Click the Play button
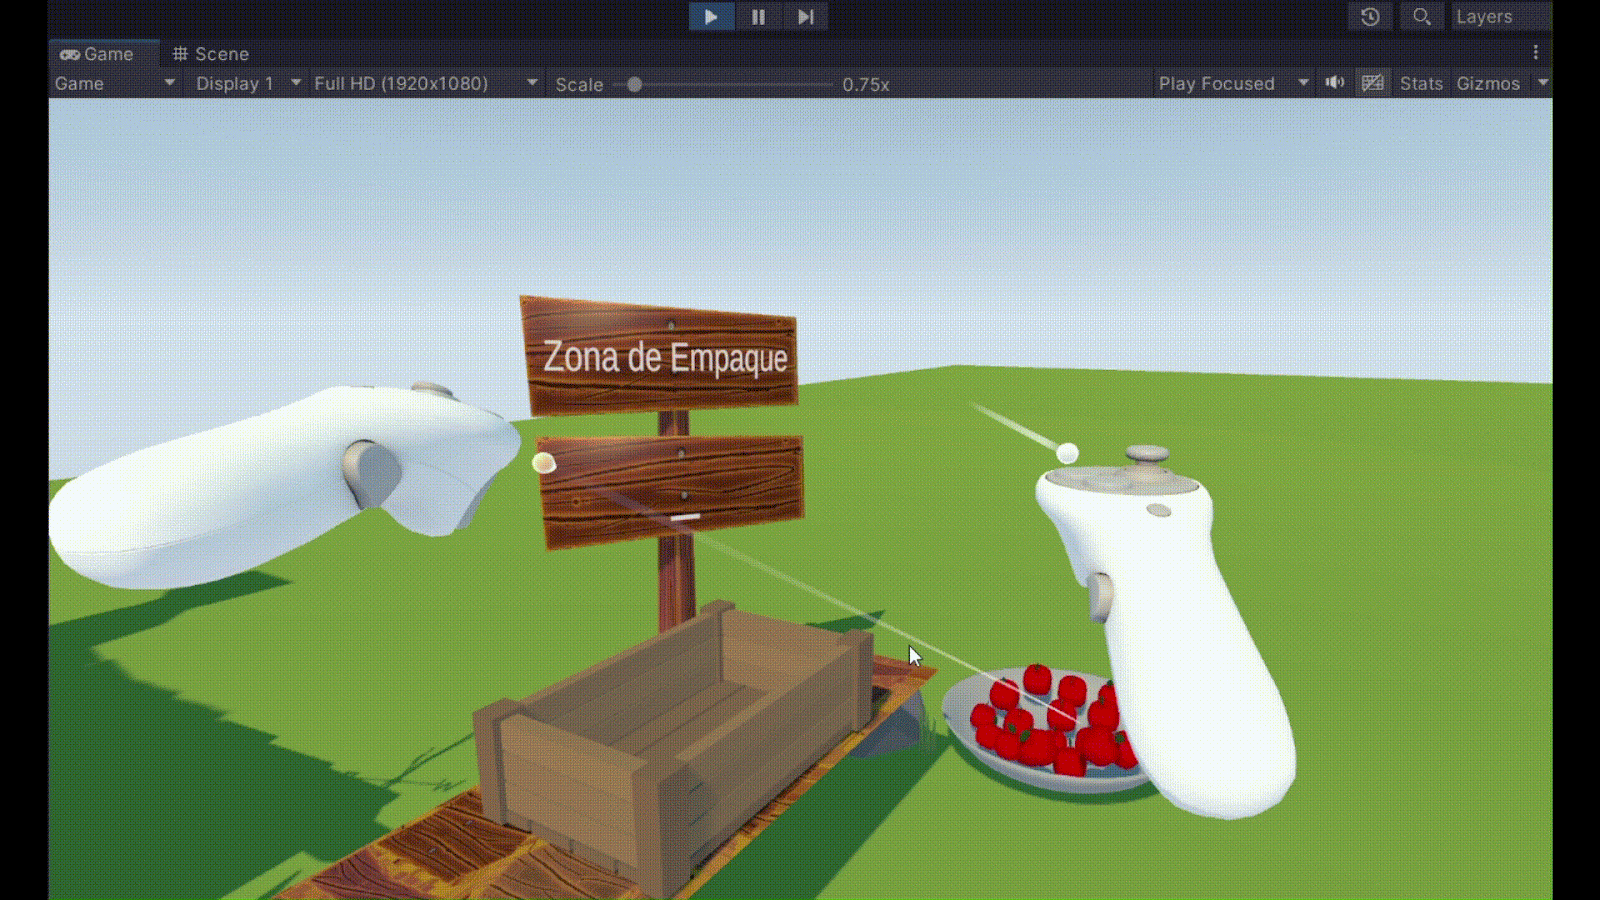Viewport: 1600px width, 900px height. click(x=711, y=17)
